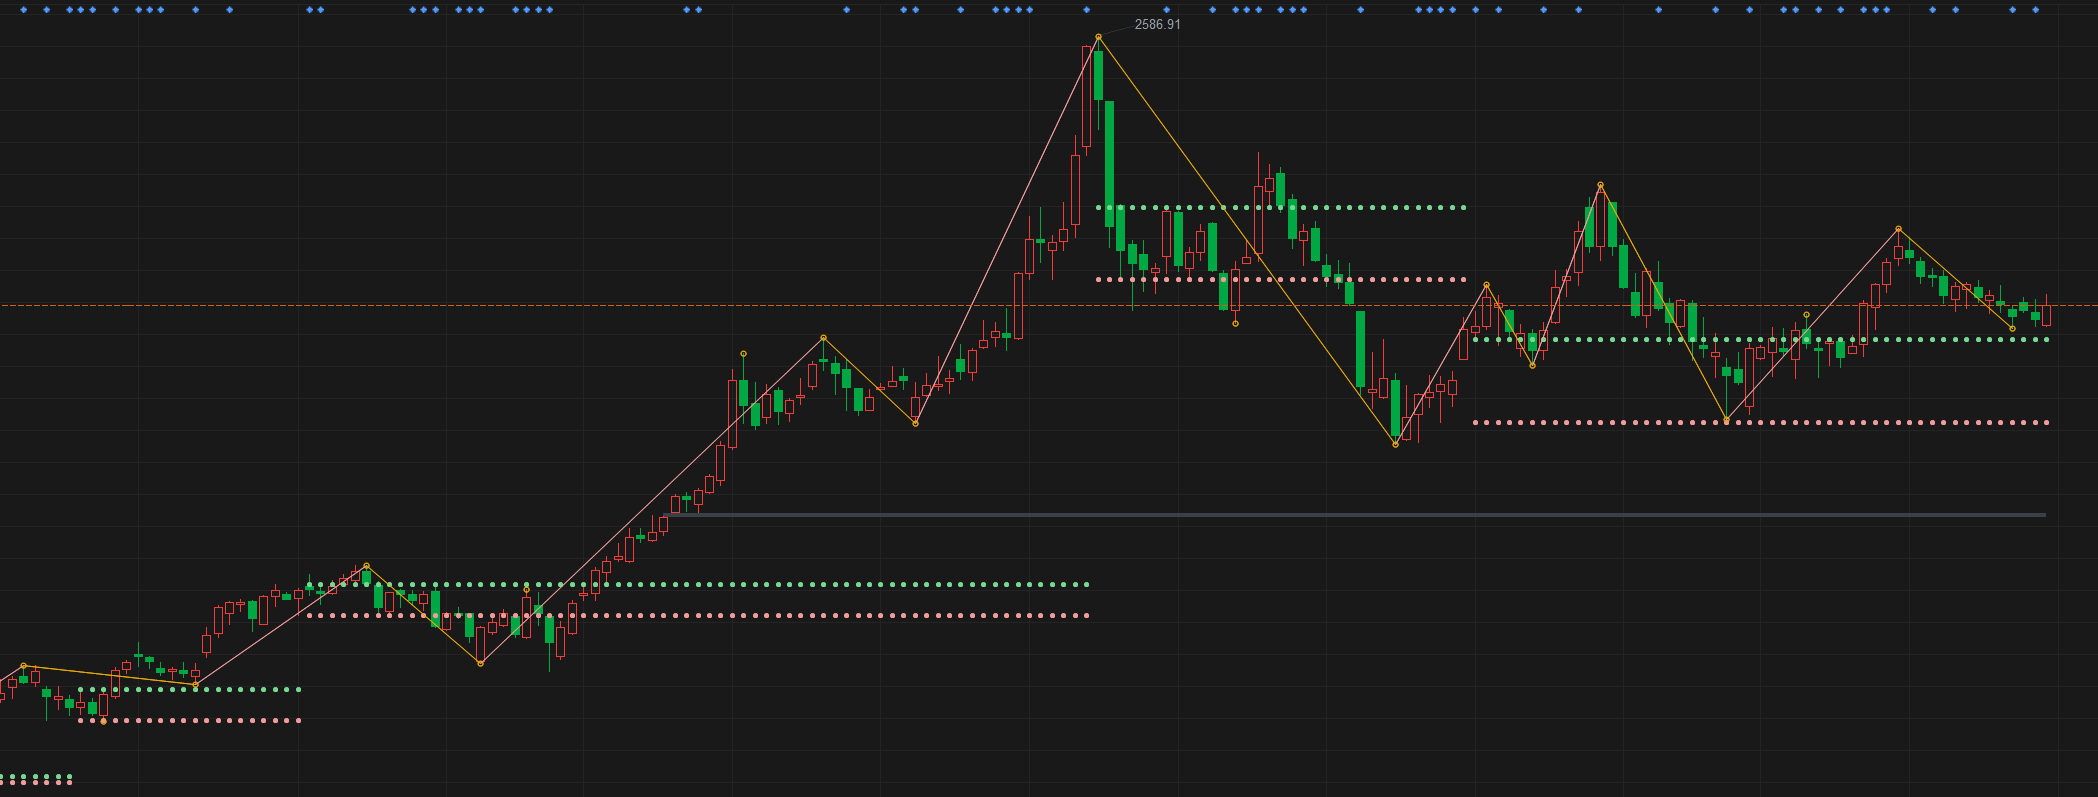
Task: Select the last candlestick on the far right
Action: [x=2047, y=315]
